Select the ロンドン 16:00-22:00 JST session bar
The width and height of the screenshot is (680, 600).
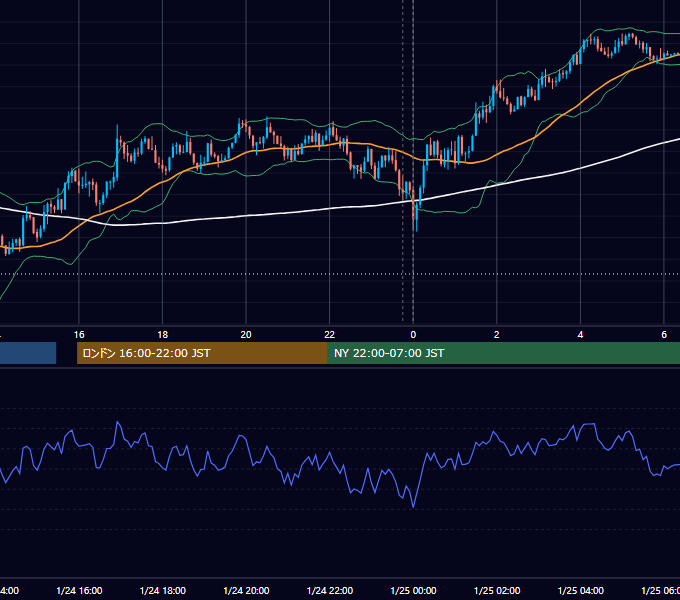tap(202, 353)
